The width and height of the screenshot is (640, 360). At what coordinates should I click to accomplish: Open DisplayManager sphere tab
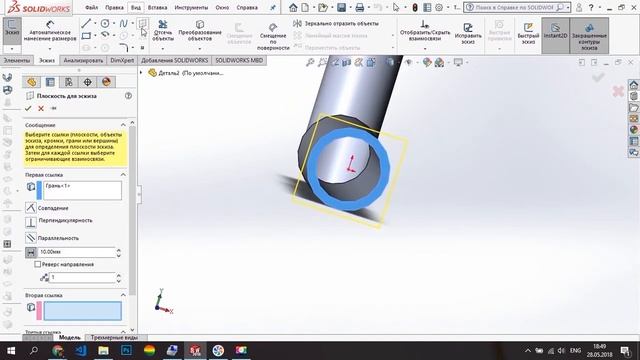[106, 82]
